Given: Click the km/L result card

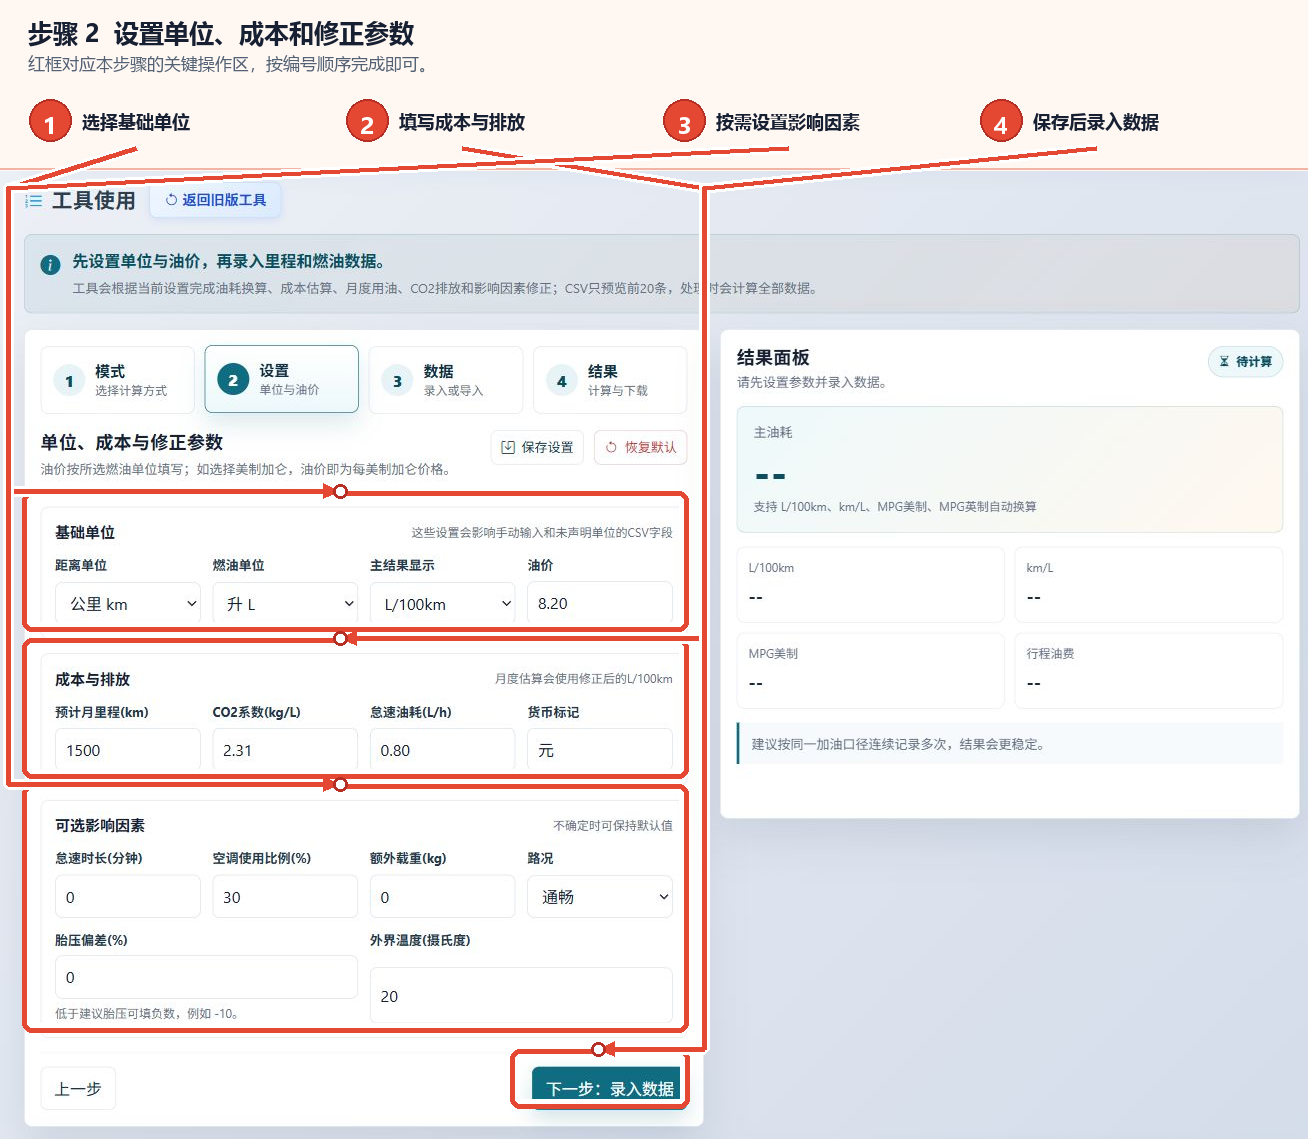Looking at the screenshot, I should (1149, 585).
